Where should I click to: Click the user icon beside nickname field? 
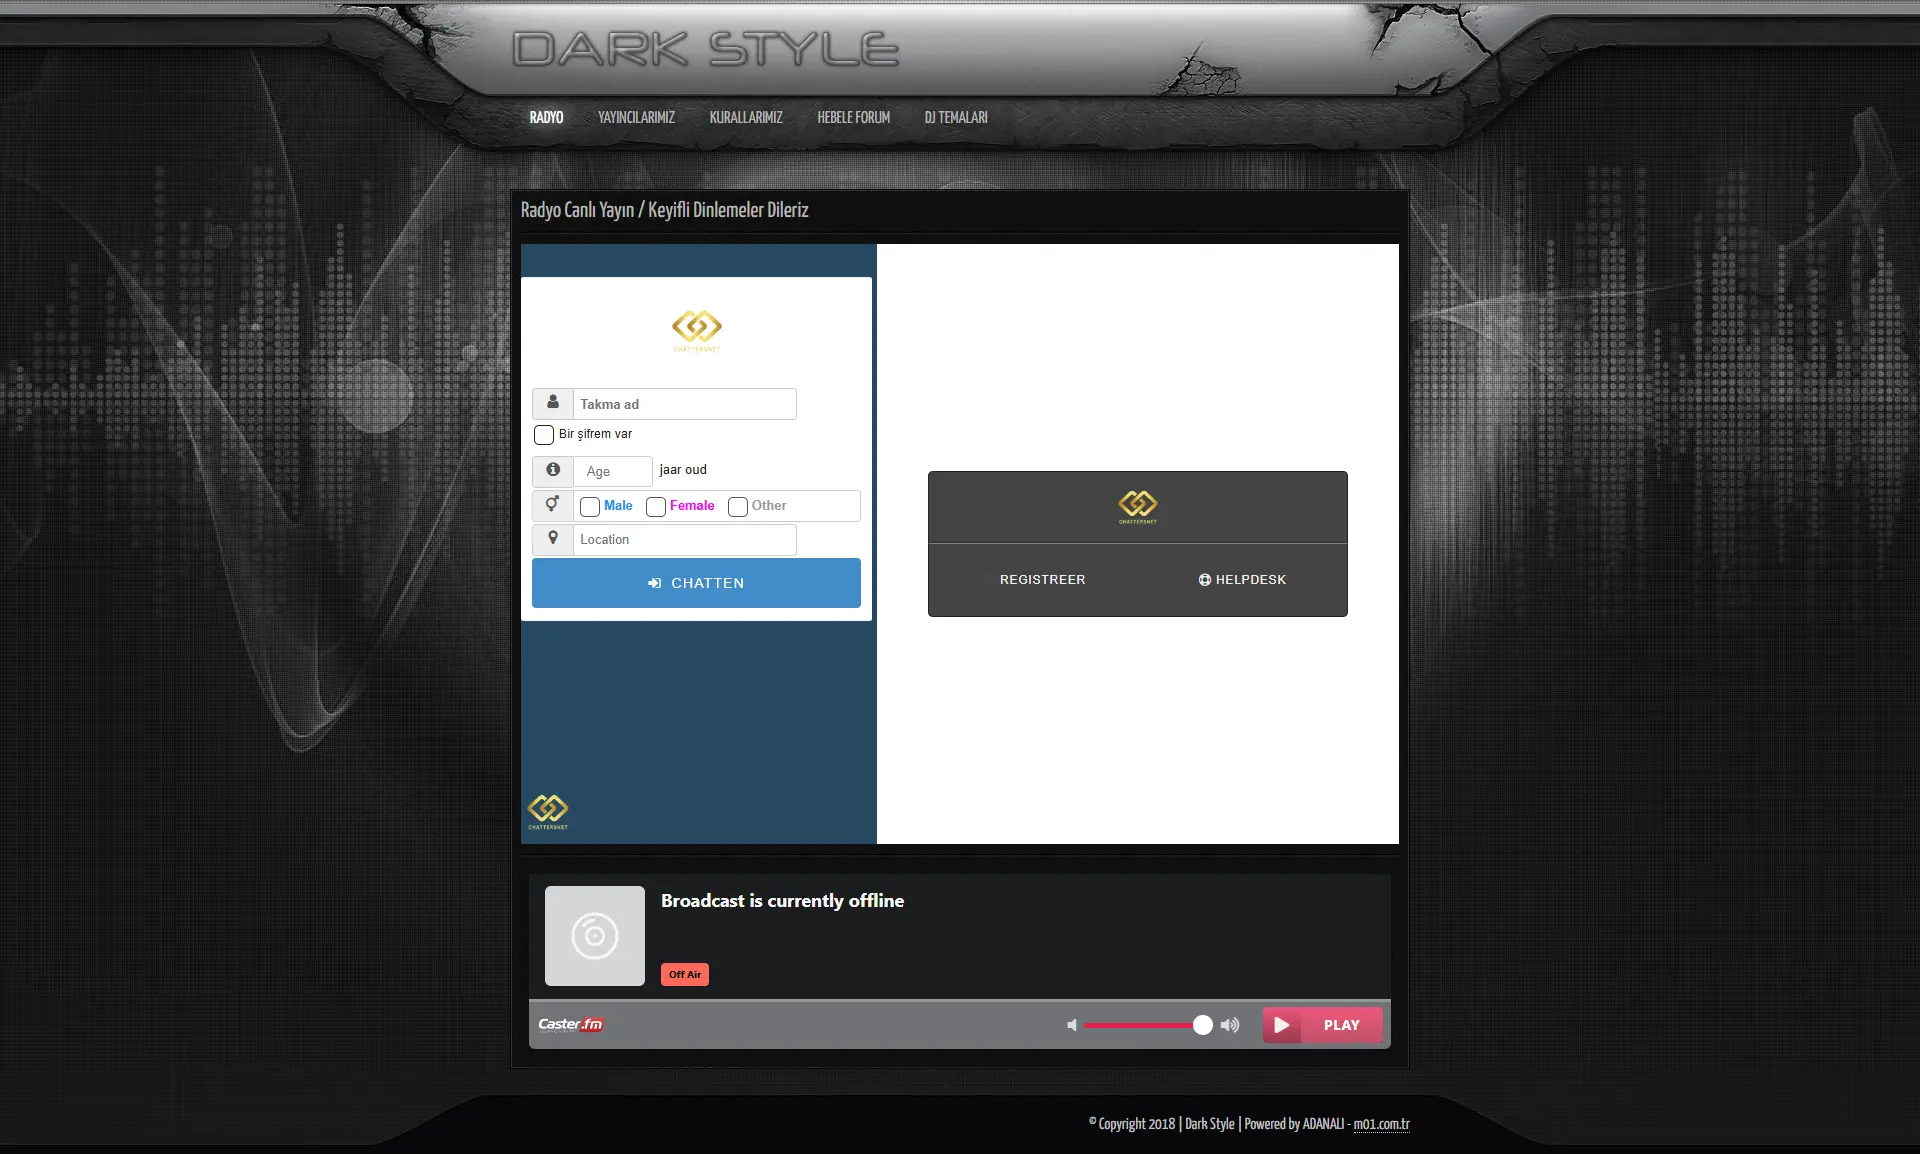[x=553, y=402]
